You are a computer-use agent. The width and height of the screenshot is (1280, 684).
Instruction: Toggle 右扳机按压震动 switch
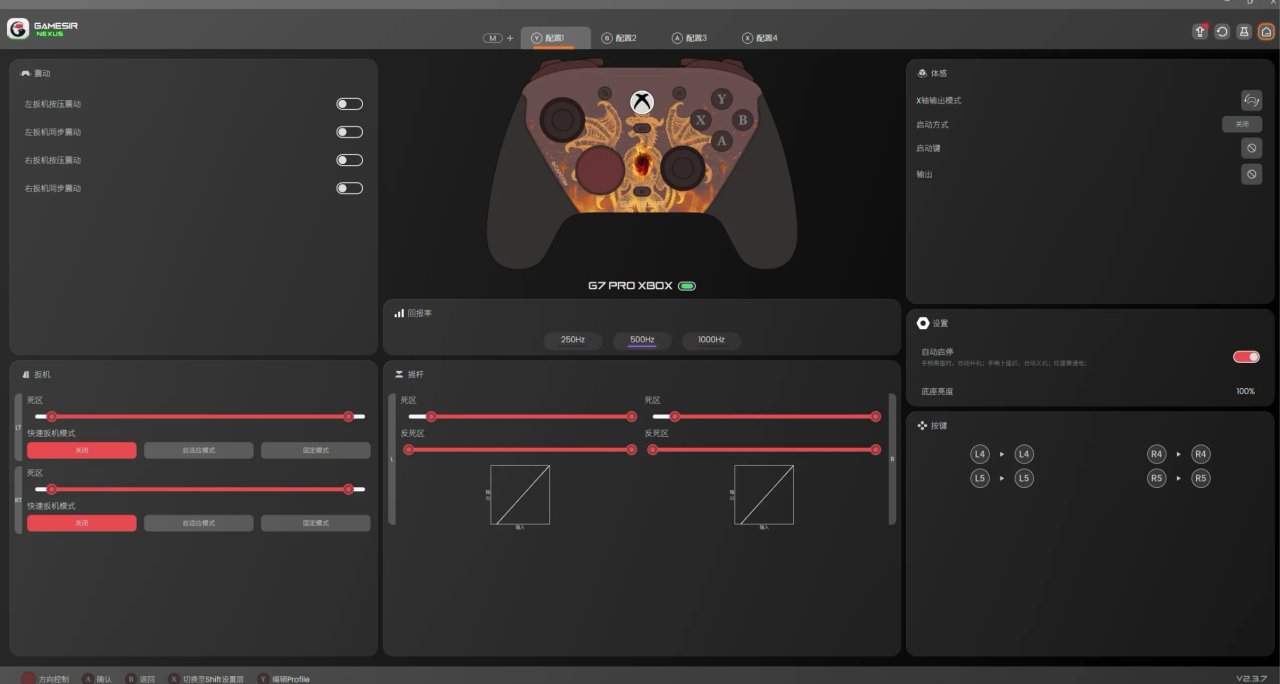tap(350, 160)
